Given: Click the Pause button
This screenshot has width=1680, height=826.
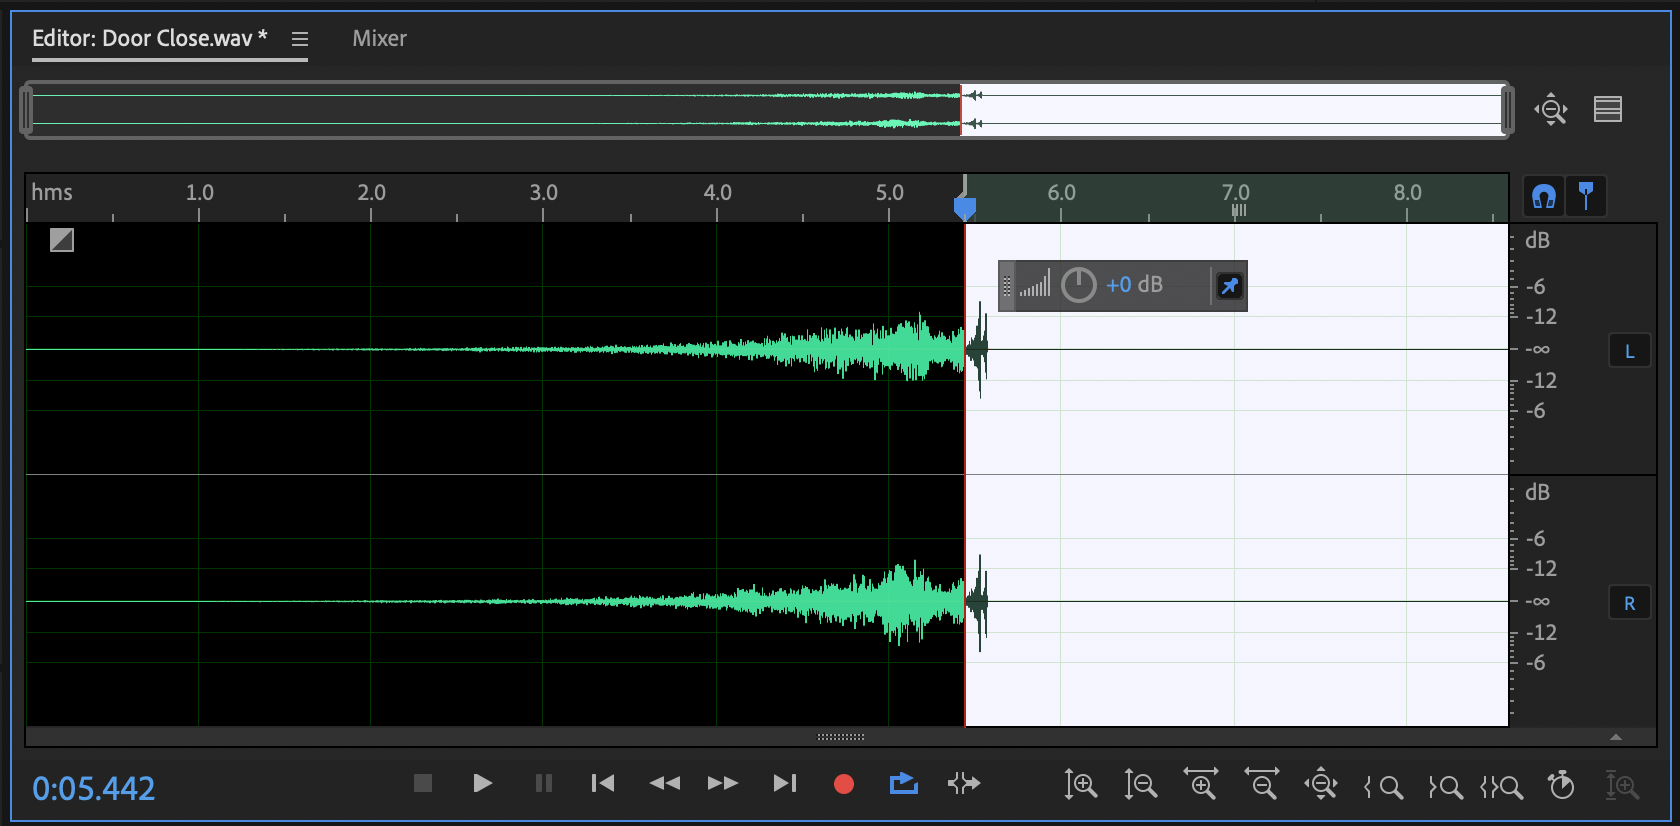Looking at the screenshot, I should tap(544, 783).
